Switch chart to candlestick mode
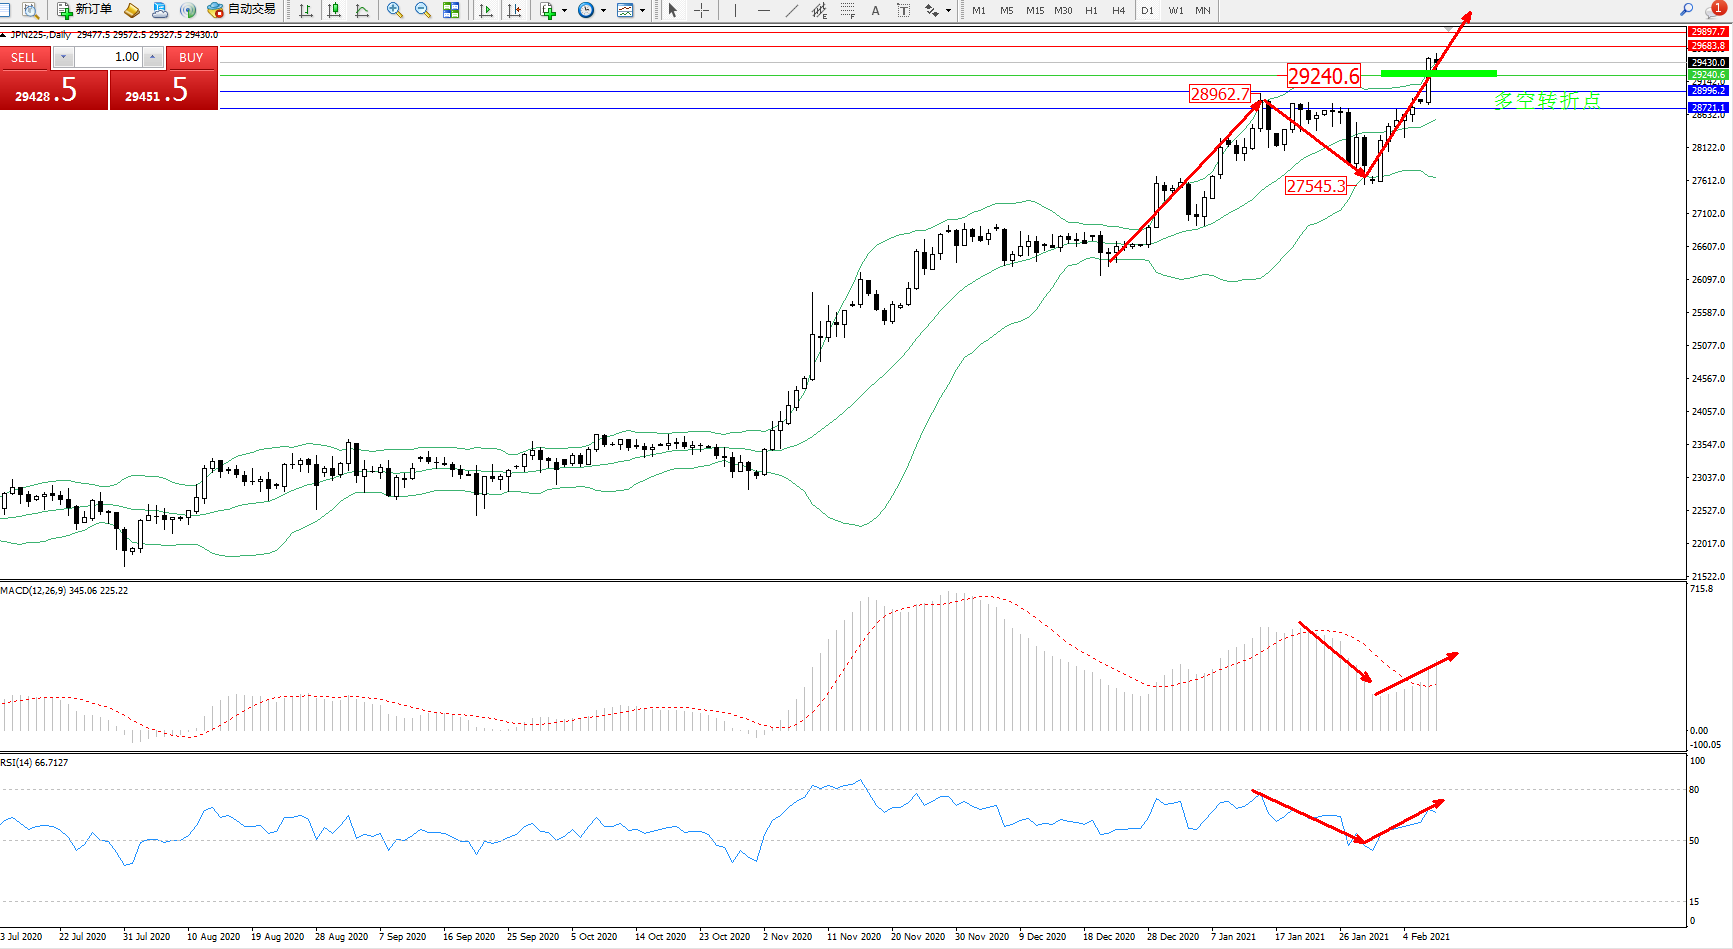The image size is (1733, 949). (334, 10)
